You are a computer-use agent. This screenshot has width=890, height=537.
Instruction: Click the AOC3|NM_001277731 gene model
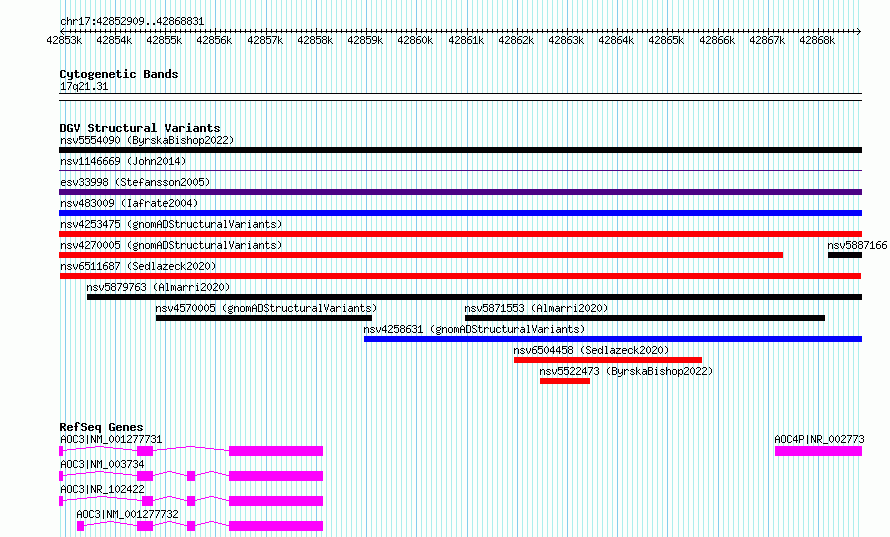coord(191,451)
